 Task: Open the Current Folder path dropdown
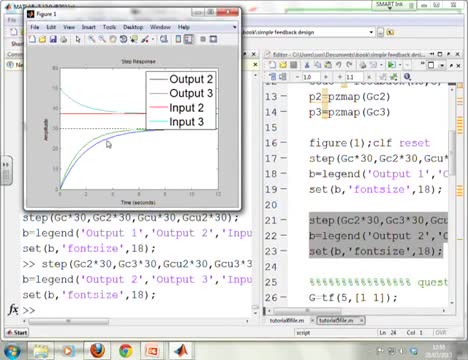click(371, 32)
